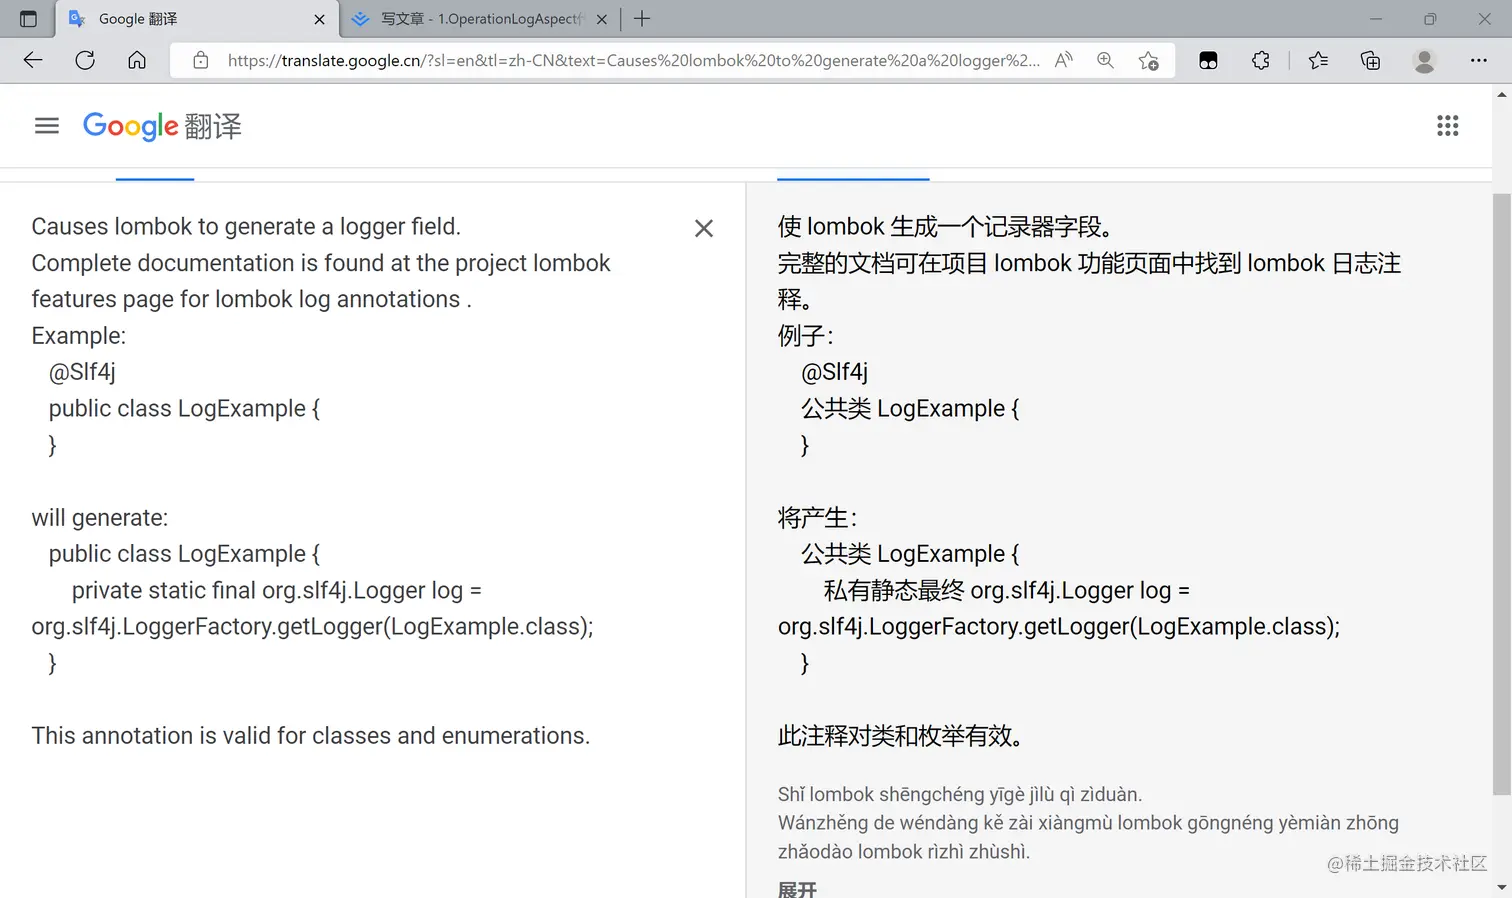Viewport: 1512px width, 898px height.
Task: Open a new browser tab
Action: [x=642, y=19]
